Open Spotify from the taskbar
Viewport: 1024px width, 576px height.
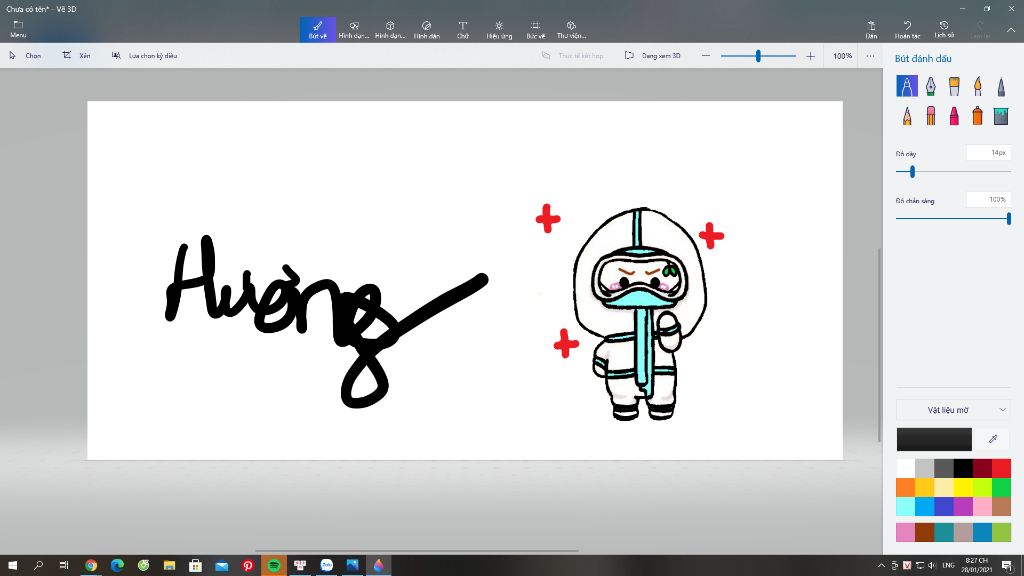pyautogui.click(x=274, y=566)
